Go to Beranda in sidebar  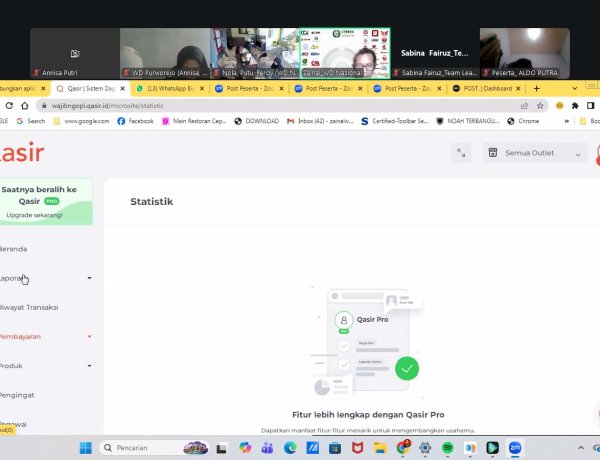[13, 249]
